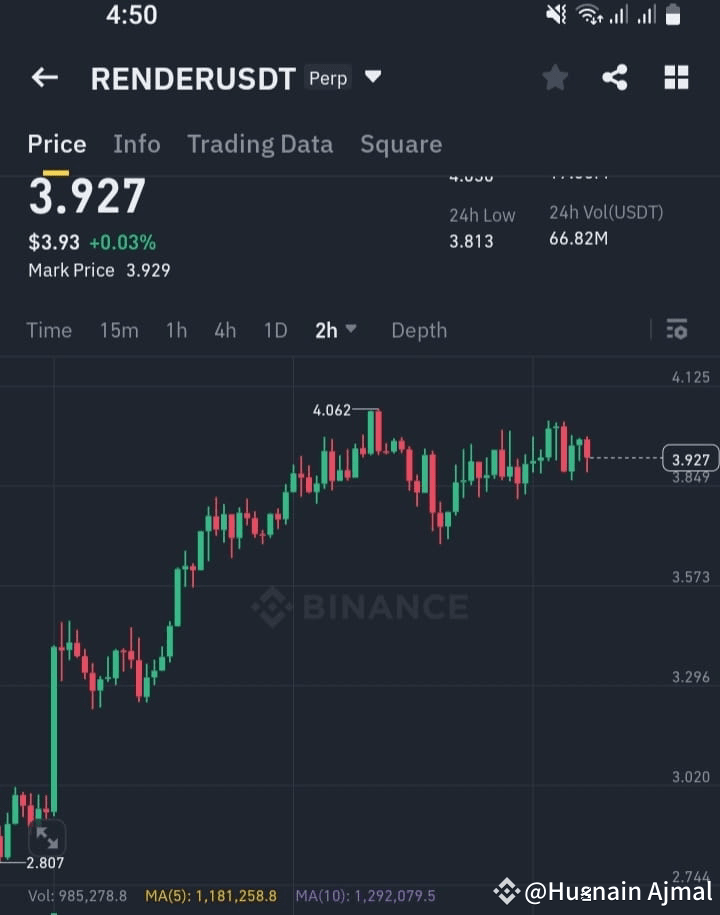
Task: Switch to the Info tab
Action: point(137,144)
